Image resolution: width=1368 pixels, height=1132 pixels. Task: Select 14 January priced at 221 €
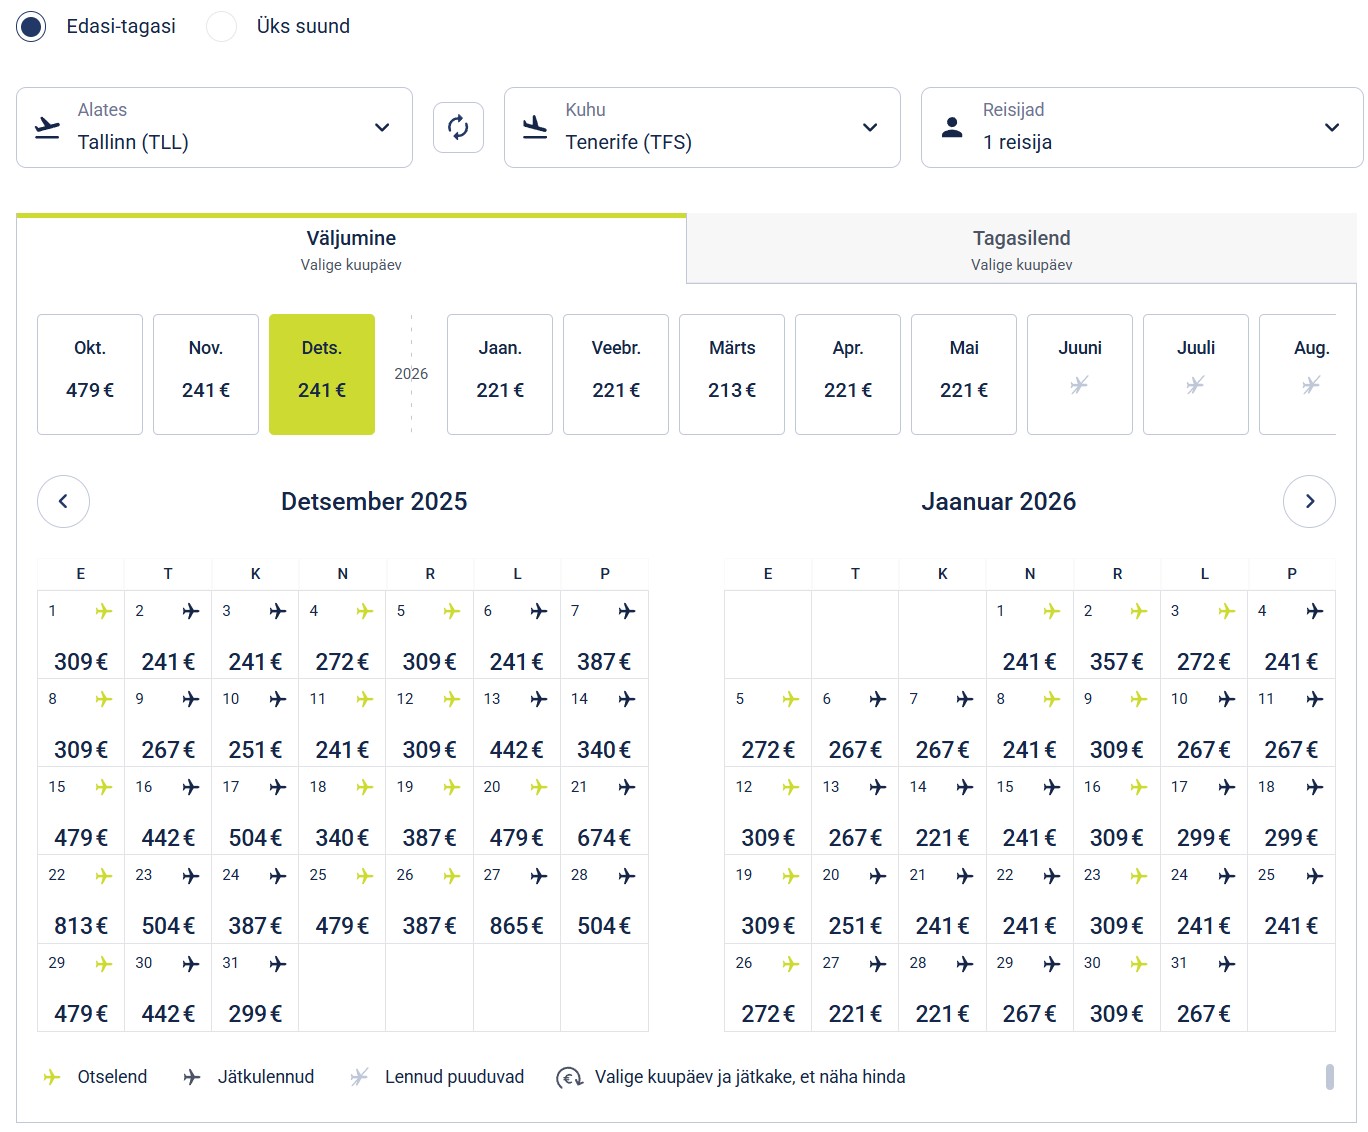pyautogui.click(x=942, y=813)
